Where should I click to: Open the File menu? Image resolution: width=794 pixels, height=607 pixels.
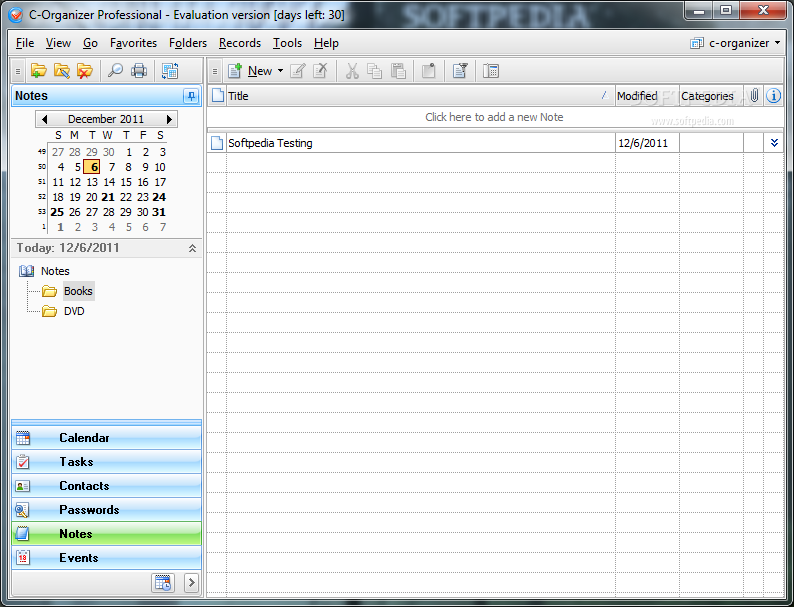click(25, 43)
